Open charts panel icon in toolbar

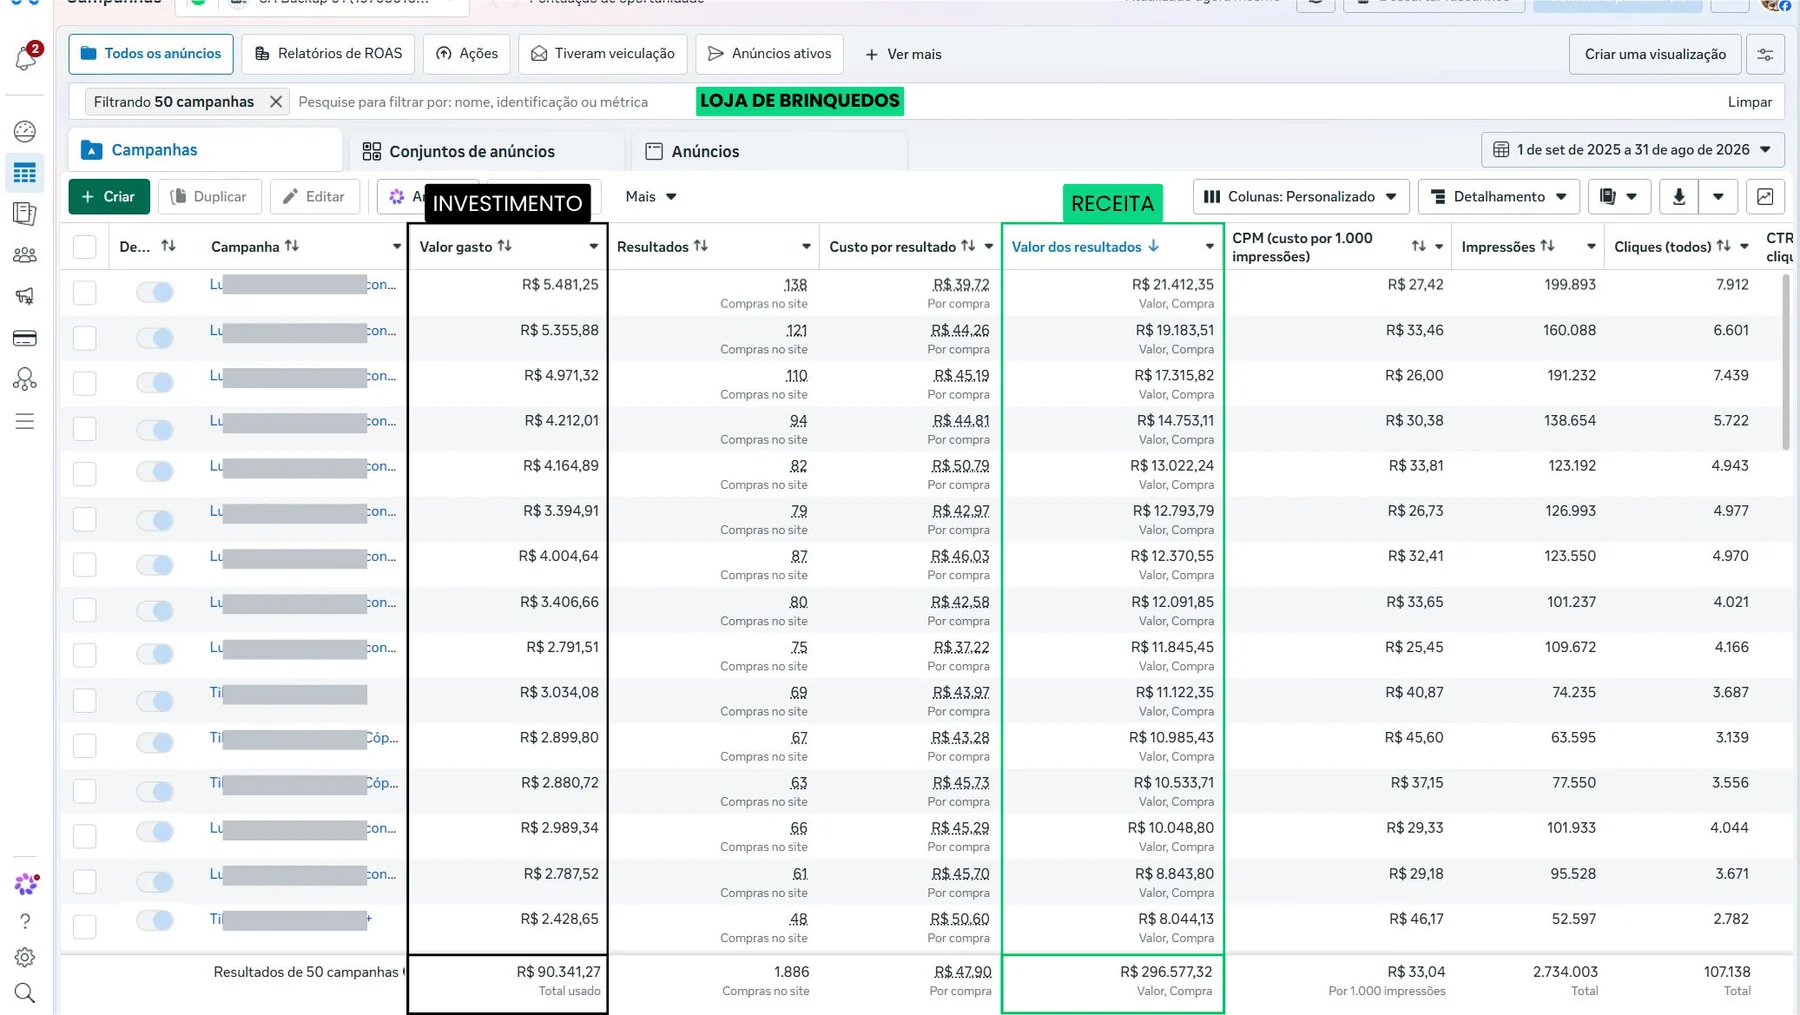click(1765, 197)
